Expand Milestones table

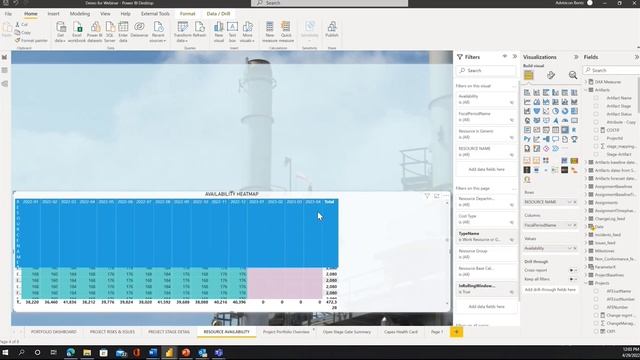tap(586, 251)
